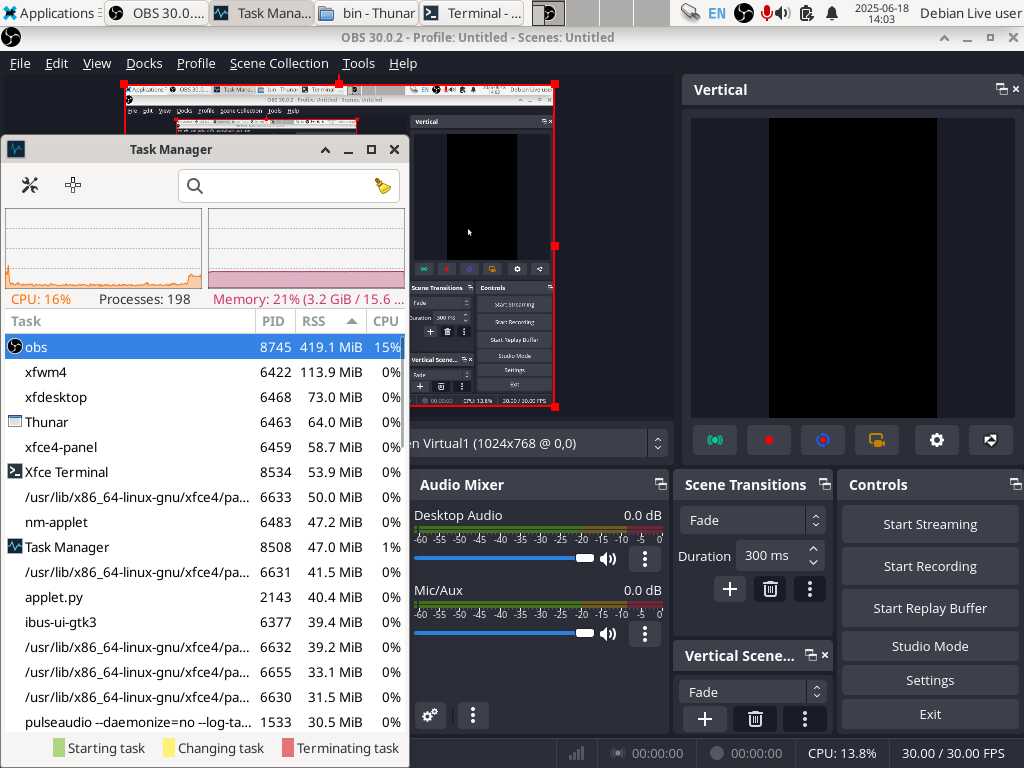Viewport: 1024px width, 768px height.
Task: Select the ibus-ui-gtk3 process row
Action: (204, 622)
